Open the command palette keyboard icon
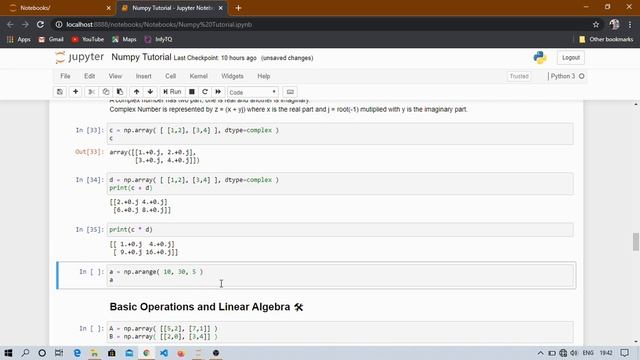Image resolution: width=640 pixels, height=360 pixels. pyautogui.click(x=290, y=92)
